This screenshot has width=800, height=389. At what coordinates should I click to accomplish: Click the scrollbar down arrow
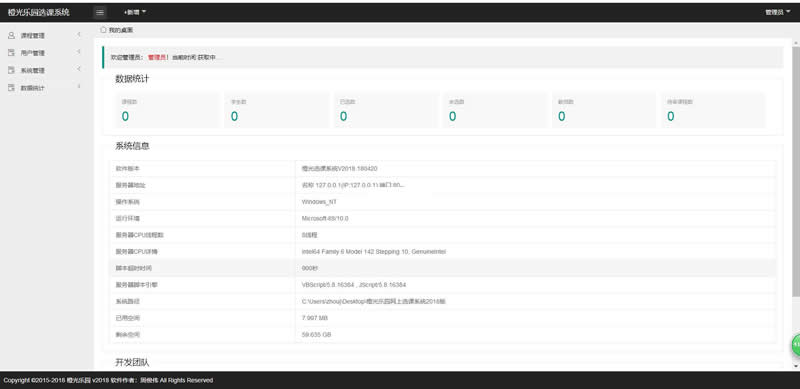point(796,367)
